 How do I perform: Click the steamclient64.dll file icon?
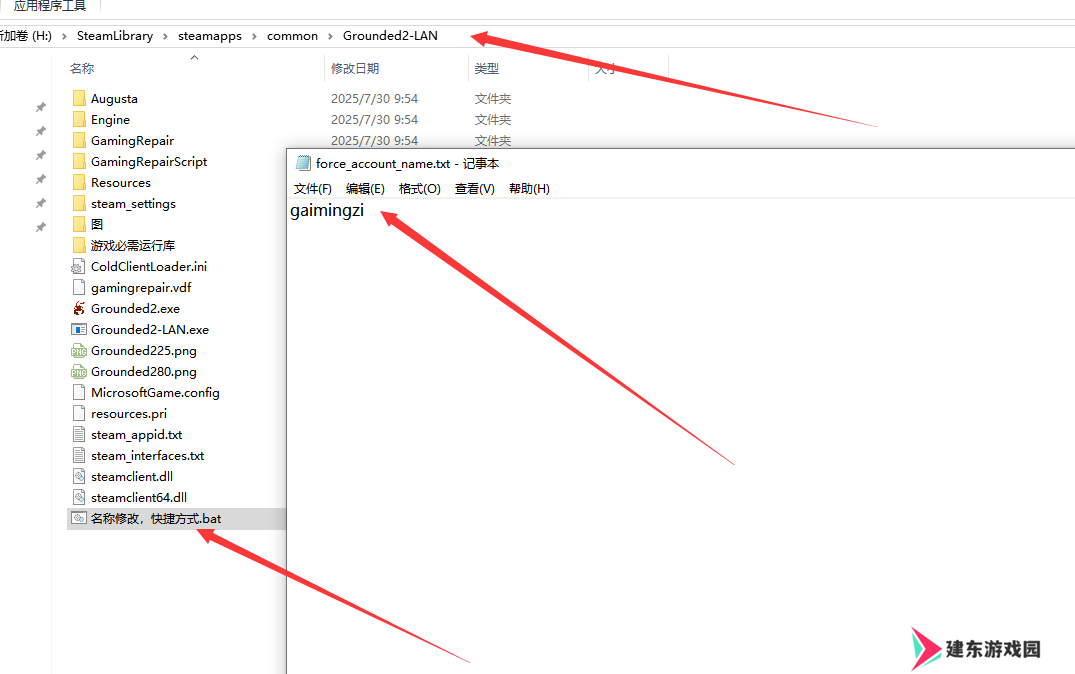click(79, 497)
